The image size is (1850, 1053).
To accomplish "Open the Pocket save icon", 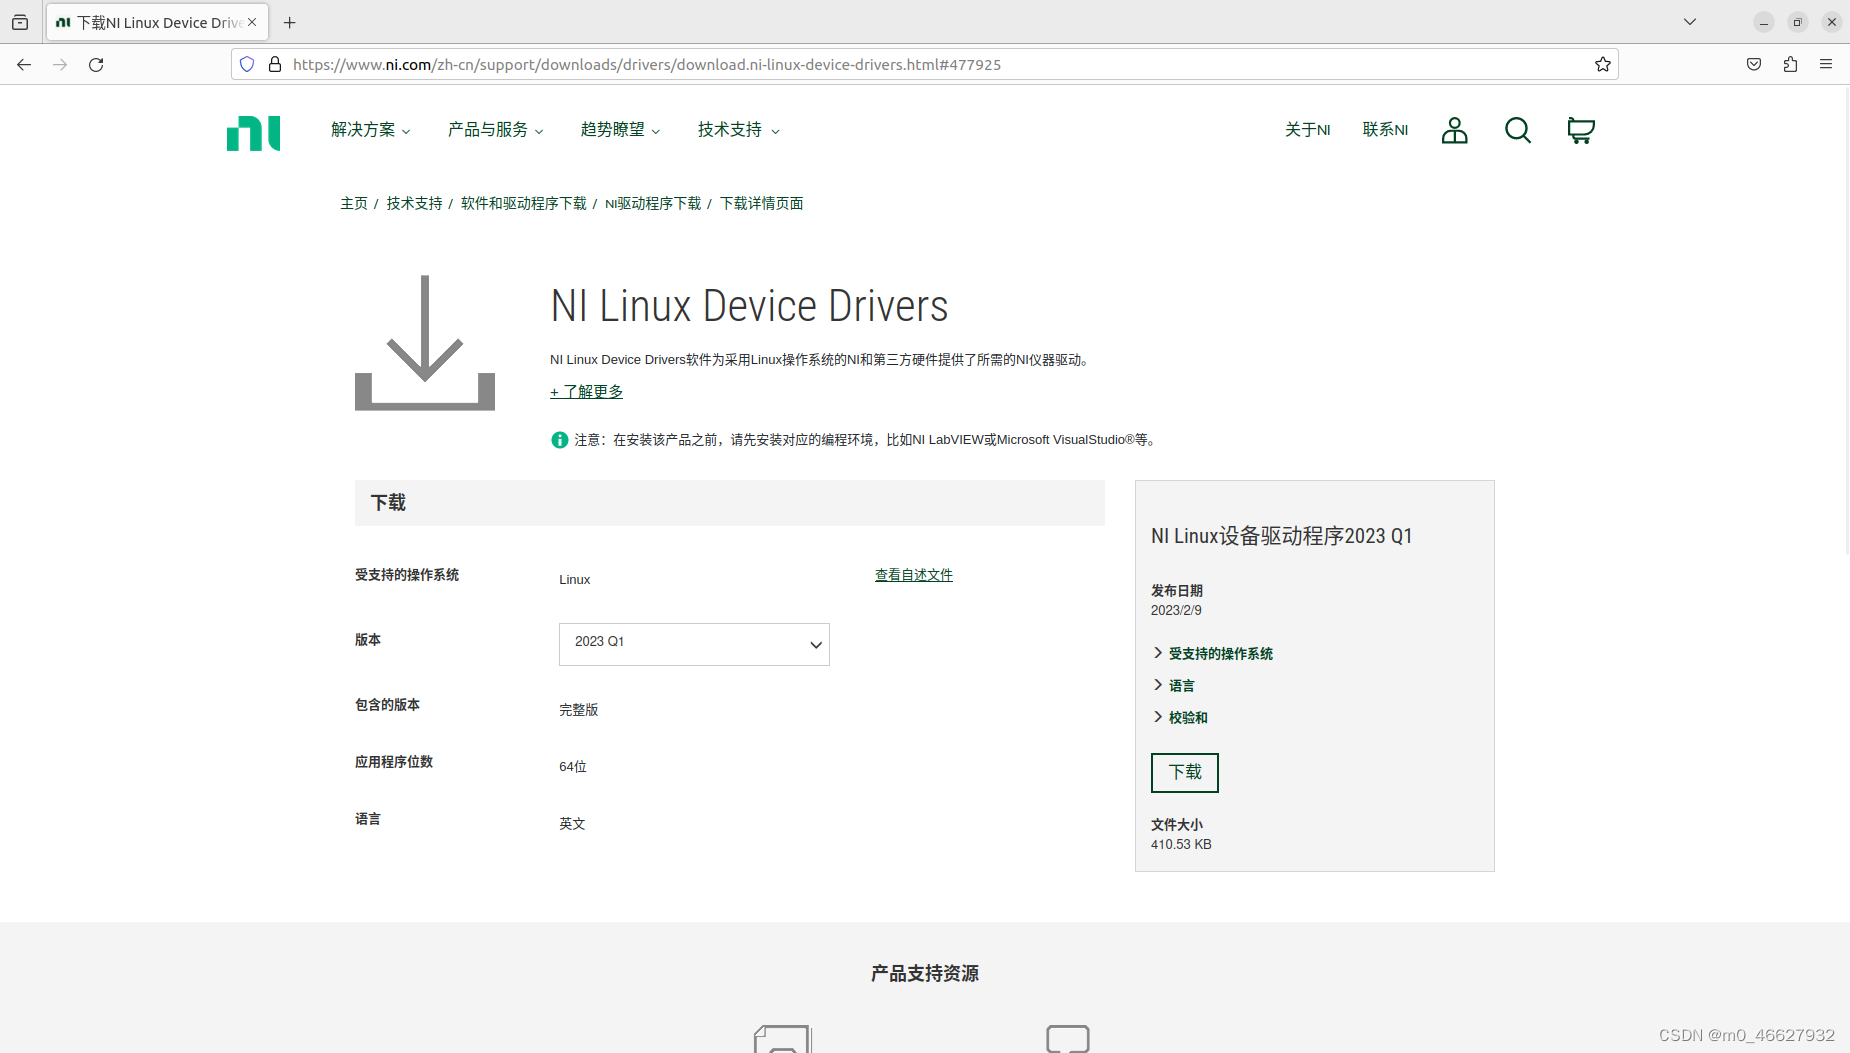I will click(x=1754, y=64).
